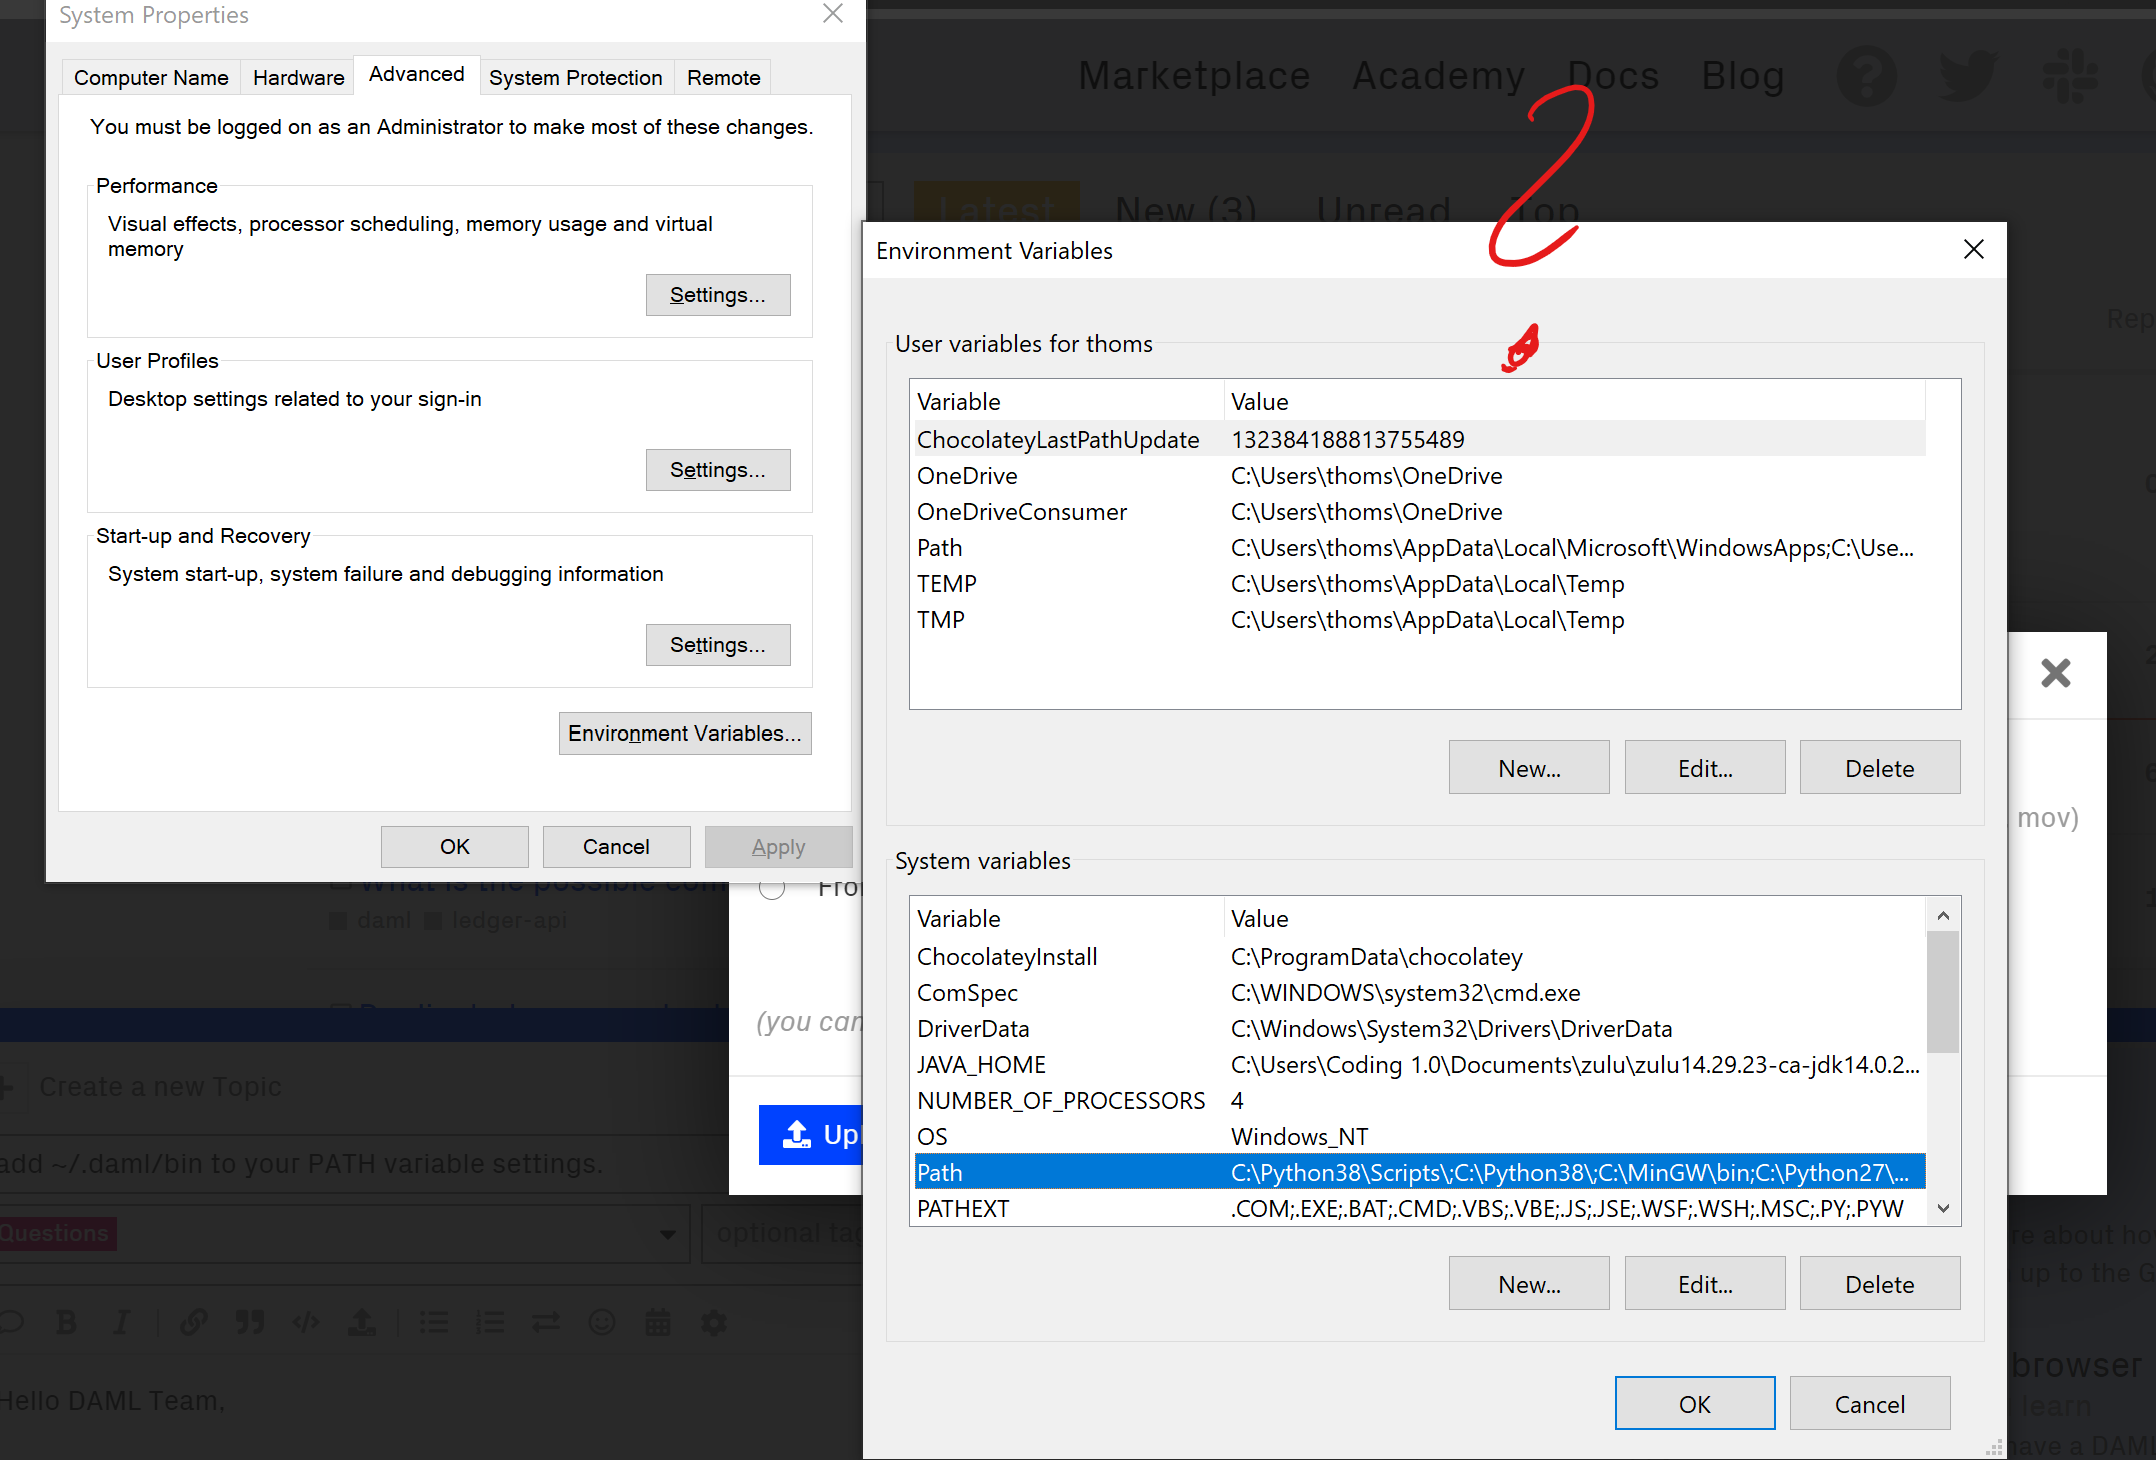This screenshot has height=1460, width=2156.
Task: Click the Performance Settings... button
Action: click(x=717, y=295)
